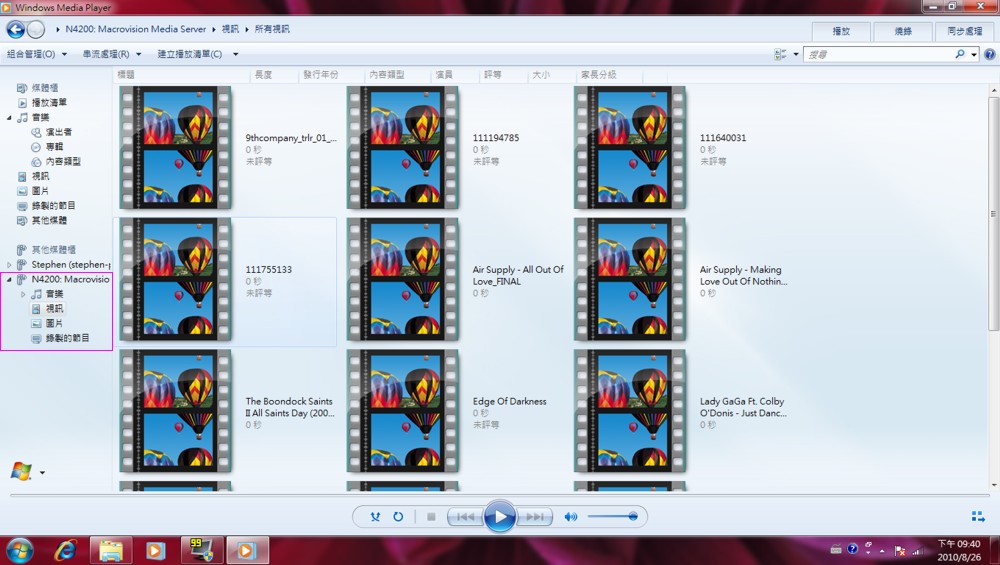Expand the arrow next to 建立播放清單(C)
Screen dimensions: 1000x565
click(235, 54)
